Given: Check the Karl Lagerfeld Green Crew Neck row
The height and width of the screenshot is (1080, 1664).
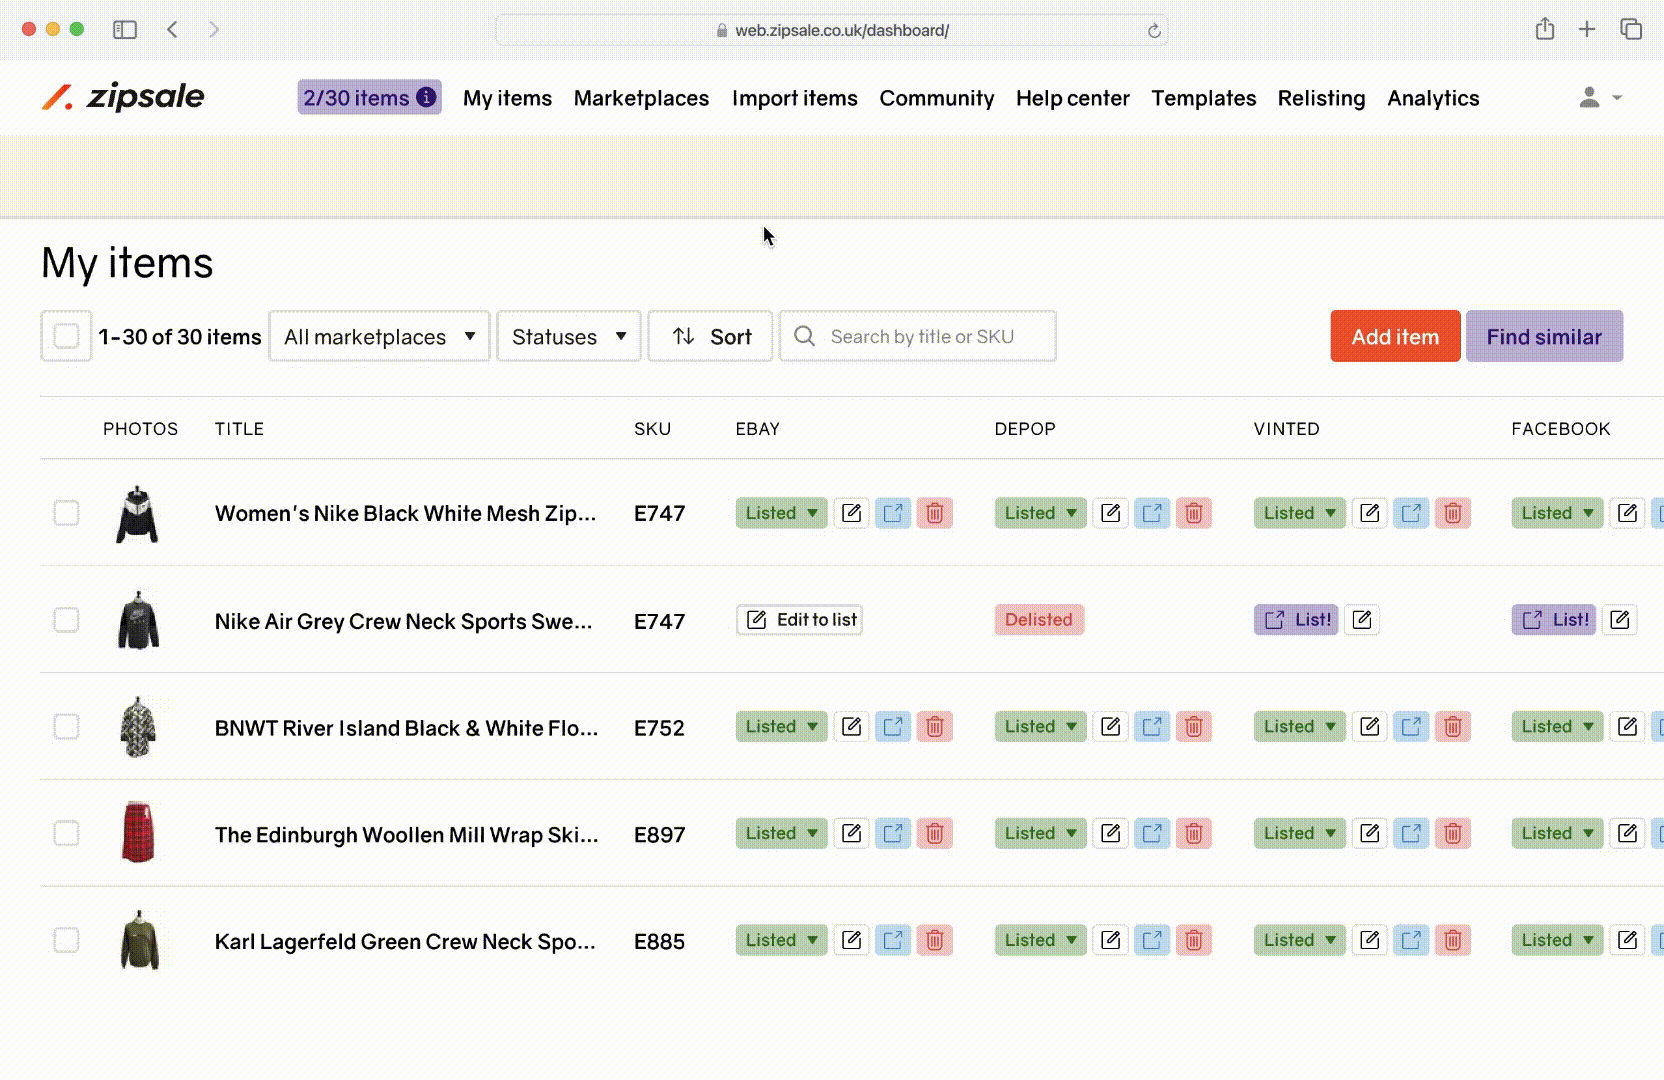Looking at the screenshot, I should (66, 940).
